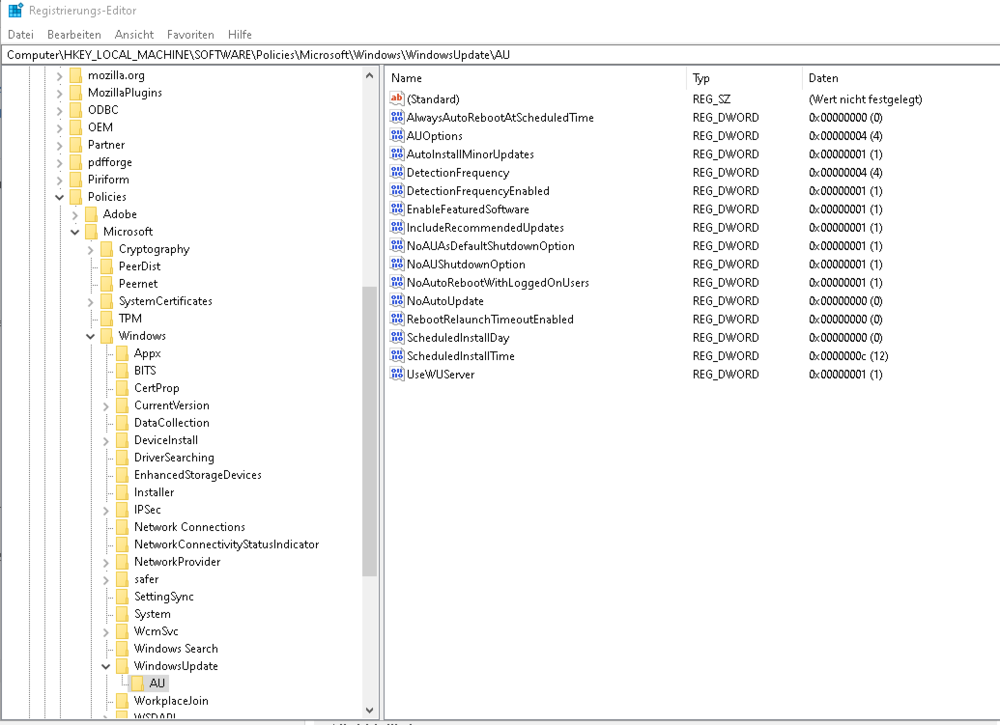Viewport: 1000px width, 725px height.
Task: Click the AU key folder icon
Action: 138,683
